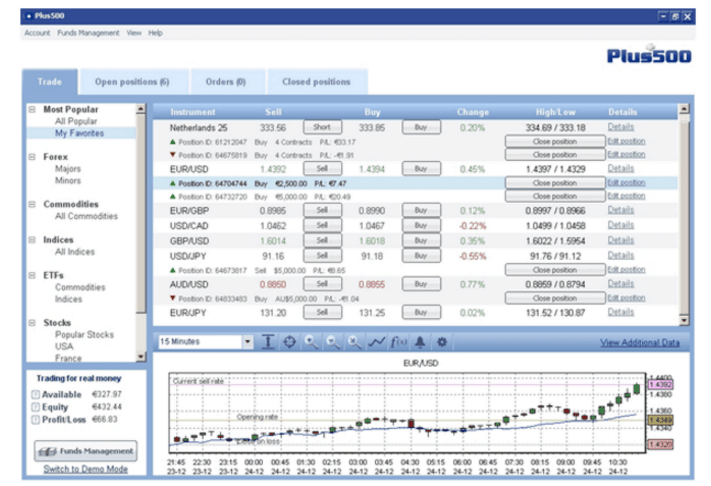This screenshot has height=486, width=711.
Task: Zoom in on the EUR/USD chart
Action: coord(311,342)
